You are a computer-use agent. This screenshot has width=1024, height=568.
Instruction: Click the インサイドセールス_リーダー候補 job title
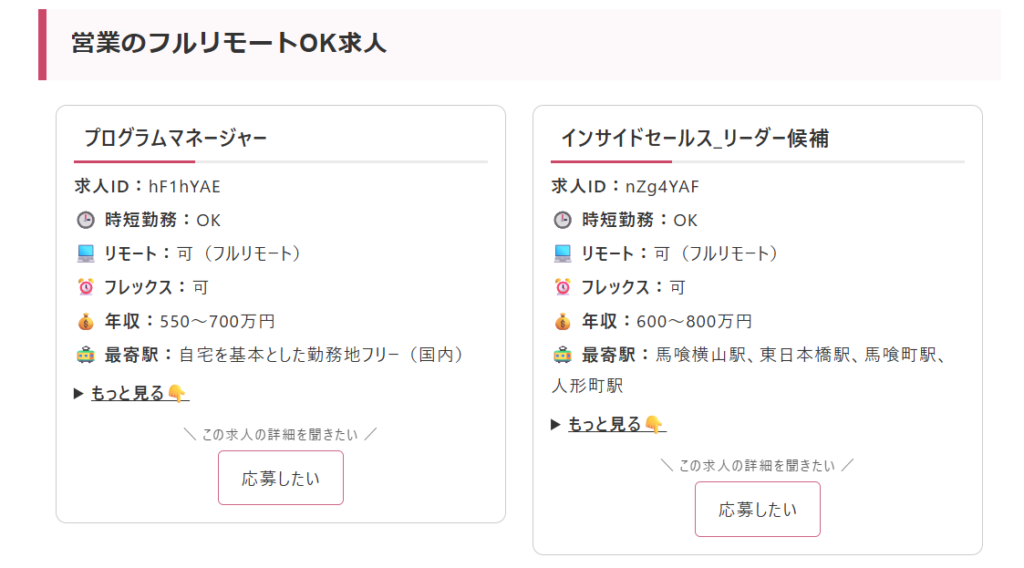point(694,138)
